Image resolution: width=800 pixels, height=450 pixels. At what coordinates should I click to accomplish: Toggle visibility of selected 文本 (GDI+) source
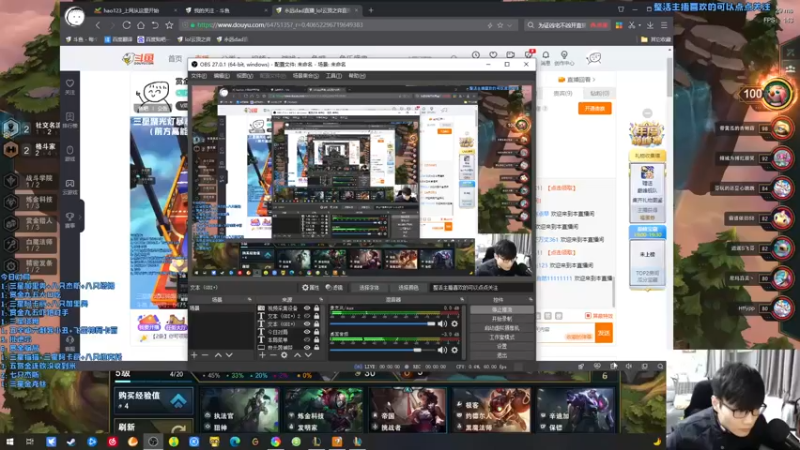tap(307, 323)
